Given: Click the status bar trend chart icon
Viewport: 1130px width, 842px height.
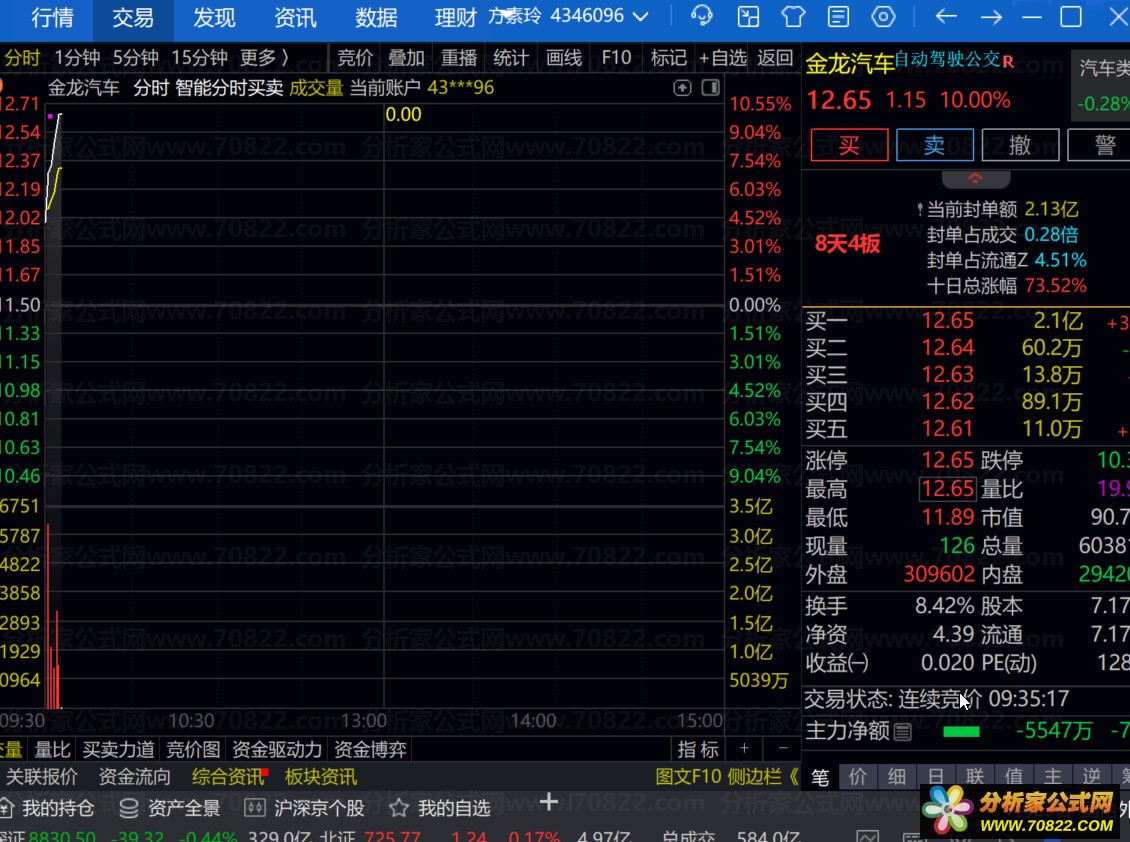Looking at the screenshot, I should pos(868,836).
